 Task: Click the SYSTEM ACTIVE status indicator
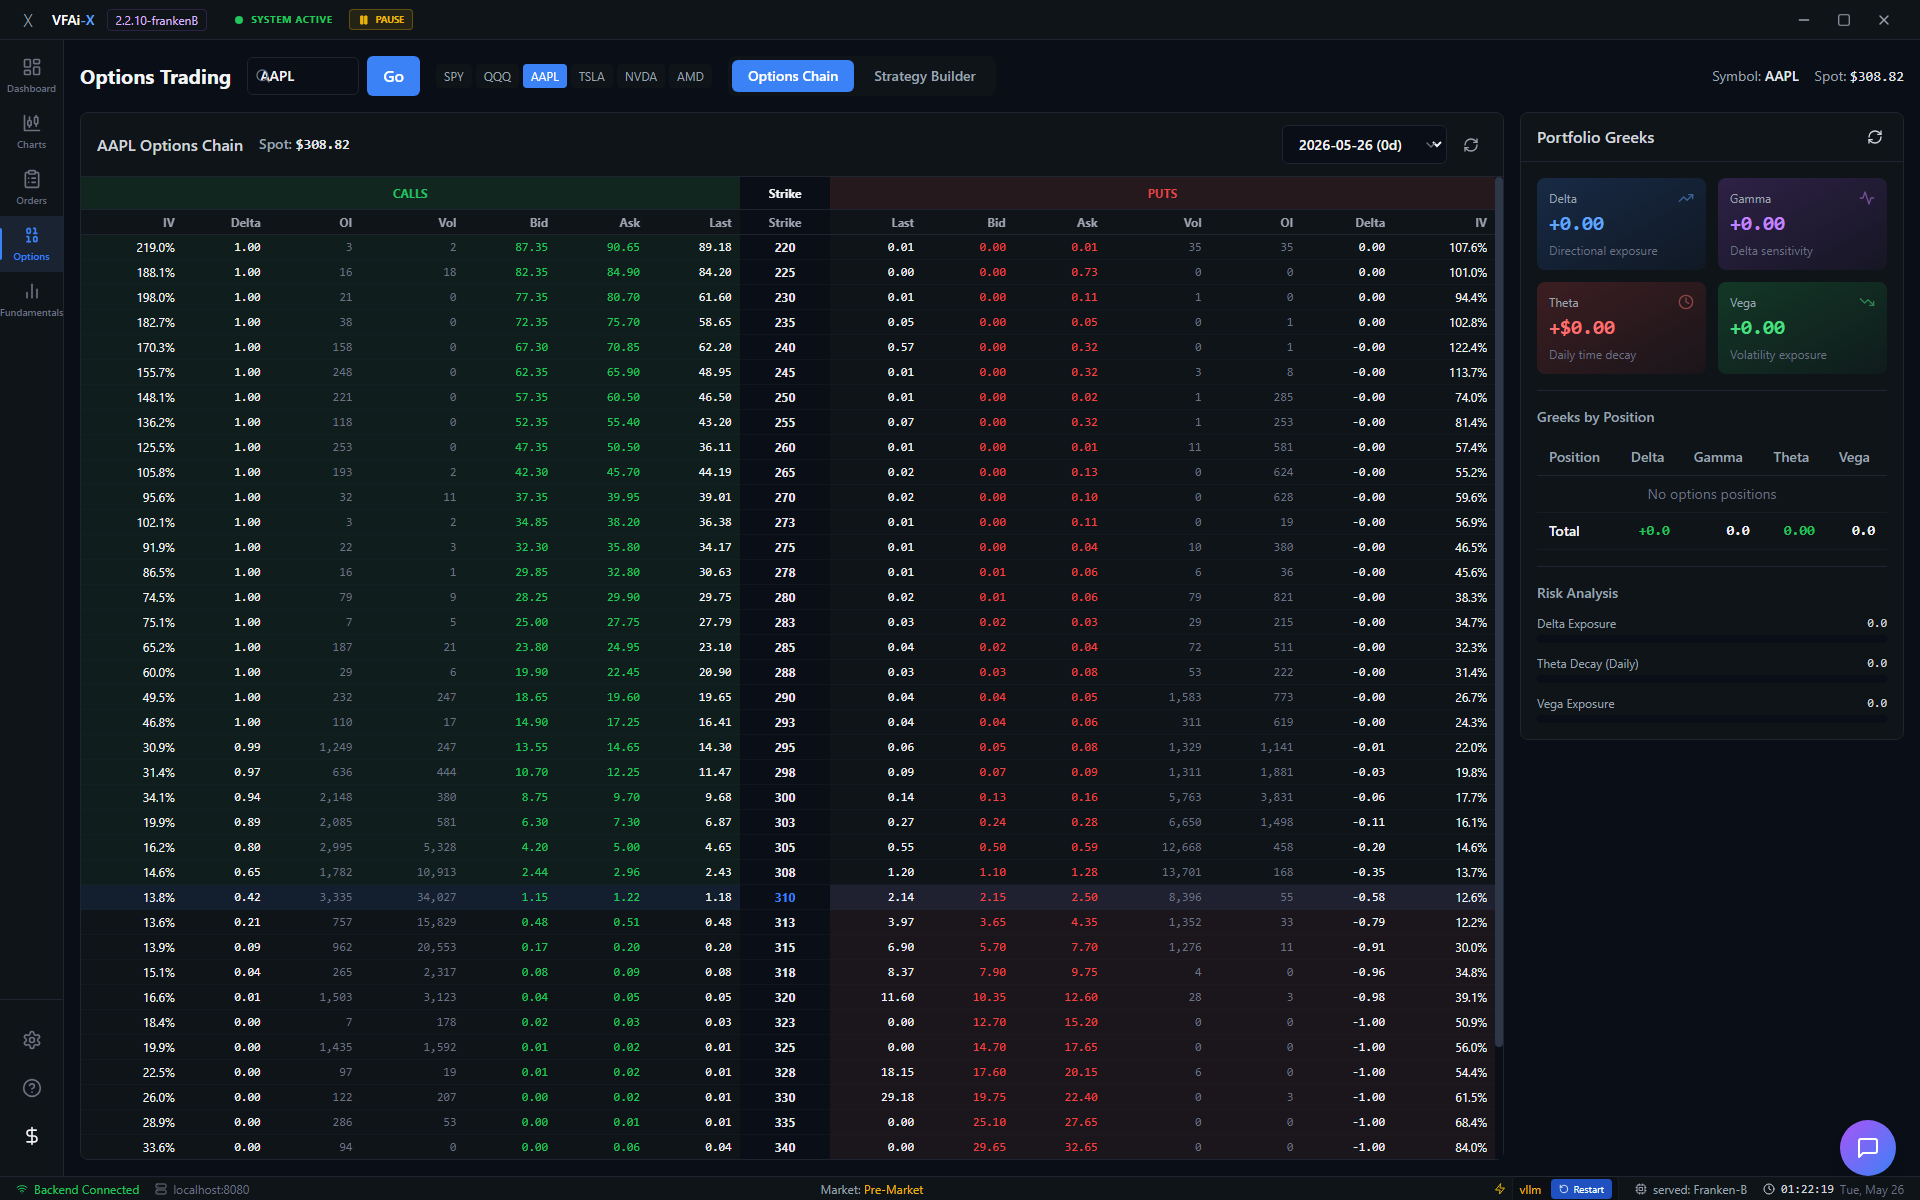283,20
